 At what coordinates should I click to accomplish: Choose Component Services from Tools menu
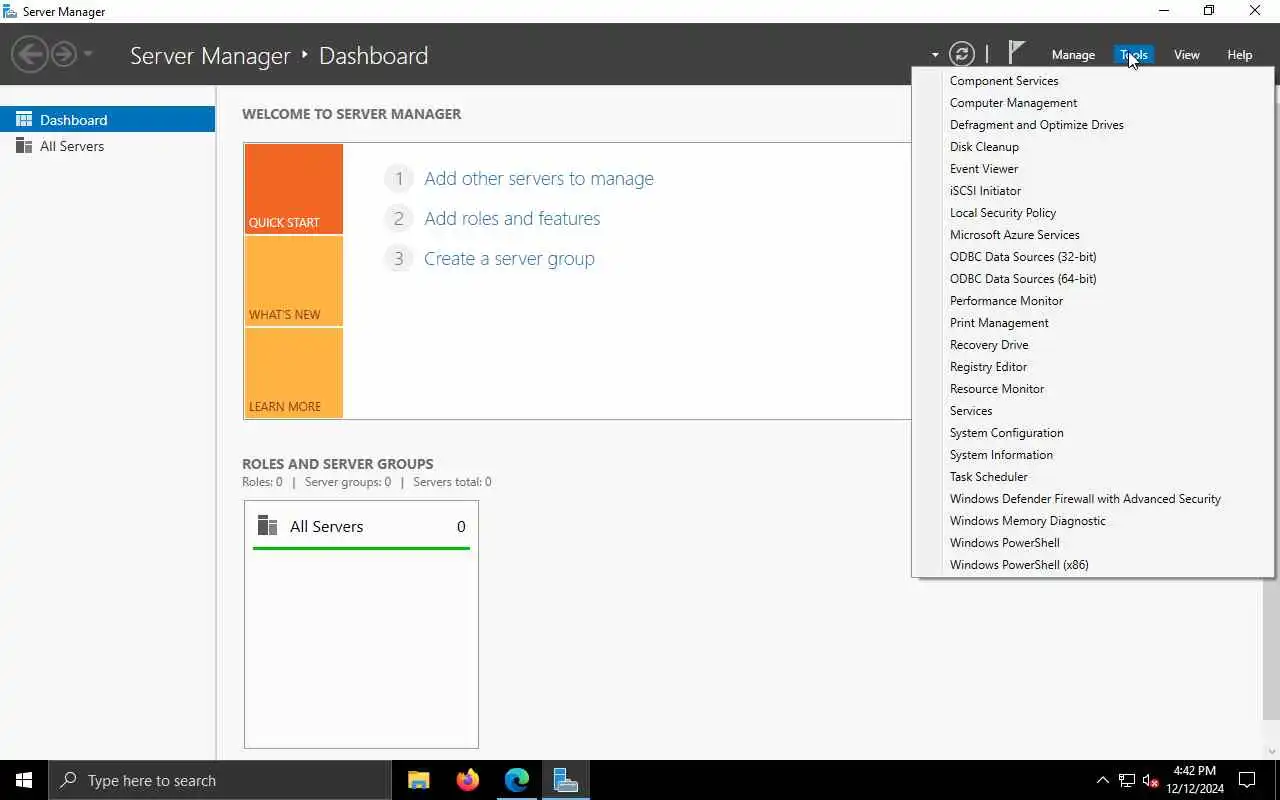[1093, 81]
